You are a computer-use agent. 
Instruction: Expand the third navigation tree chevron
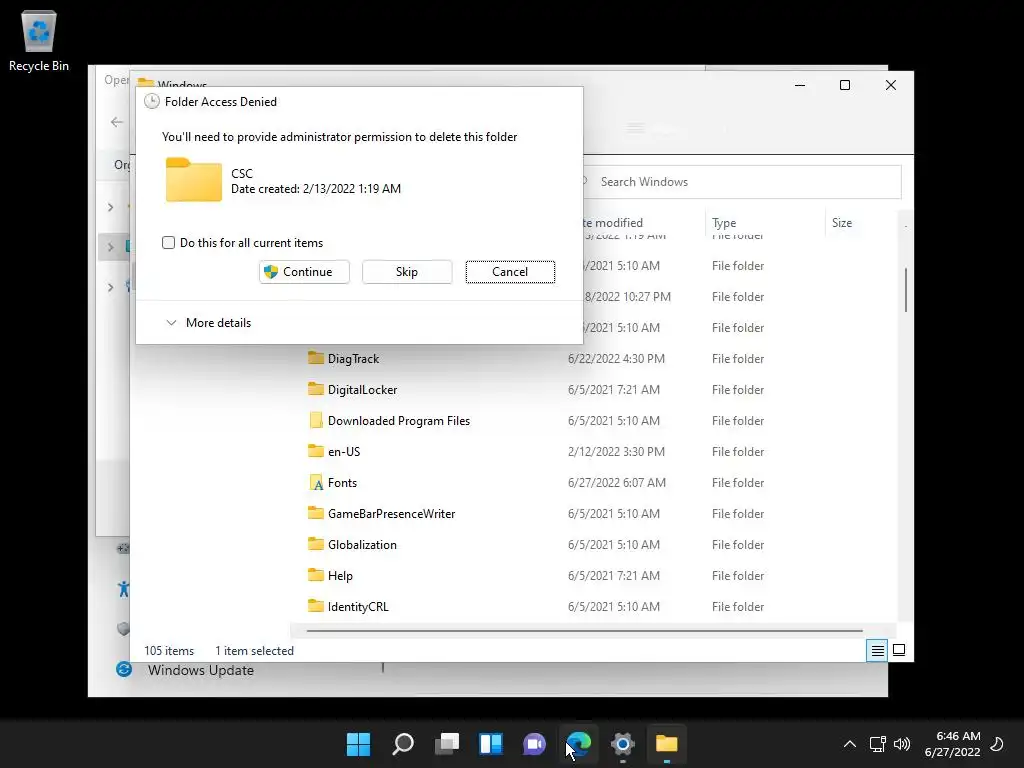(110, 287)
